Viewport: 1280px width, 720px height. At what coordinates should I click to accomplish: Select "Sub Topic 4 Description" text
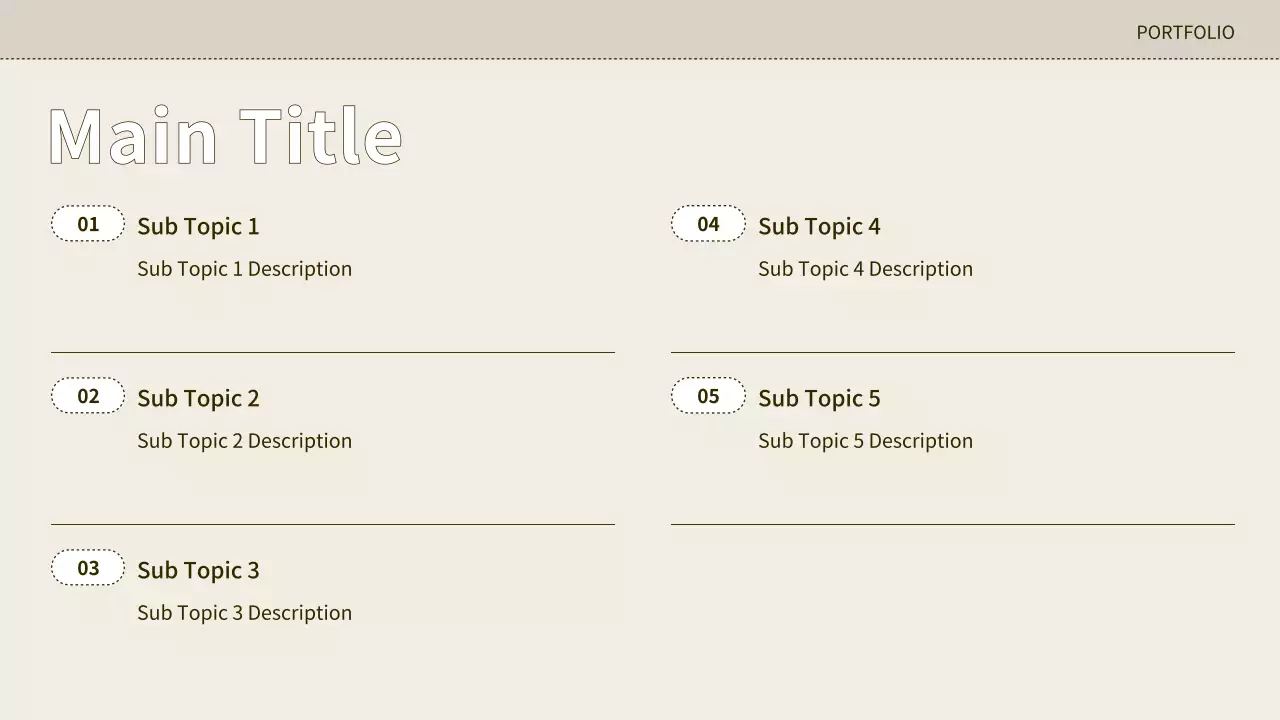(x=865, y=269)
